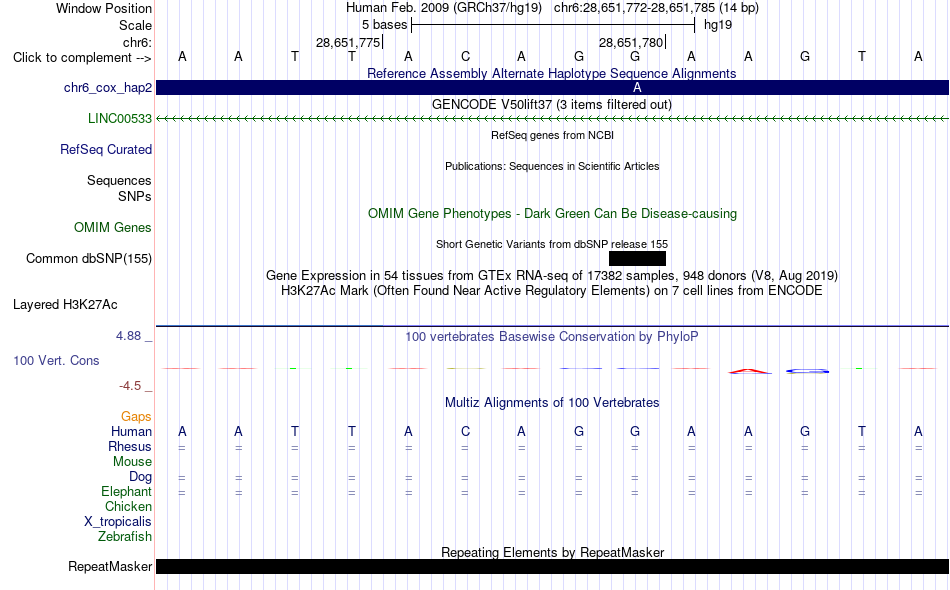Open Short Genetic Variants from dbSNP release 155

pyautogui.click(x=551, y=244)
